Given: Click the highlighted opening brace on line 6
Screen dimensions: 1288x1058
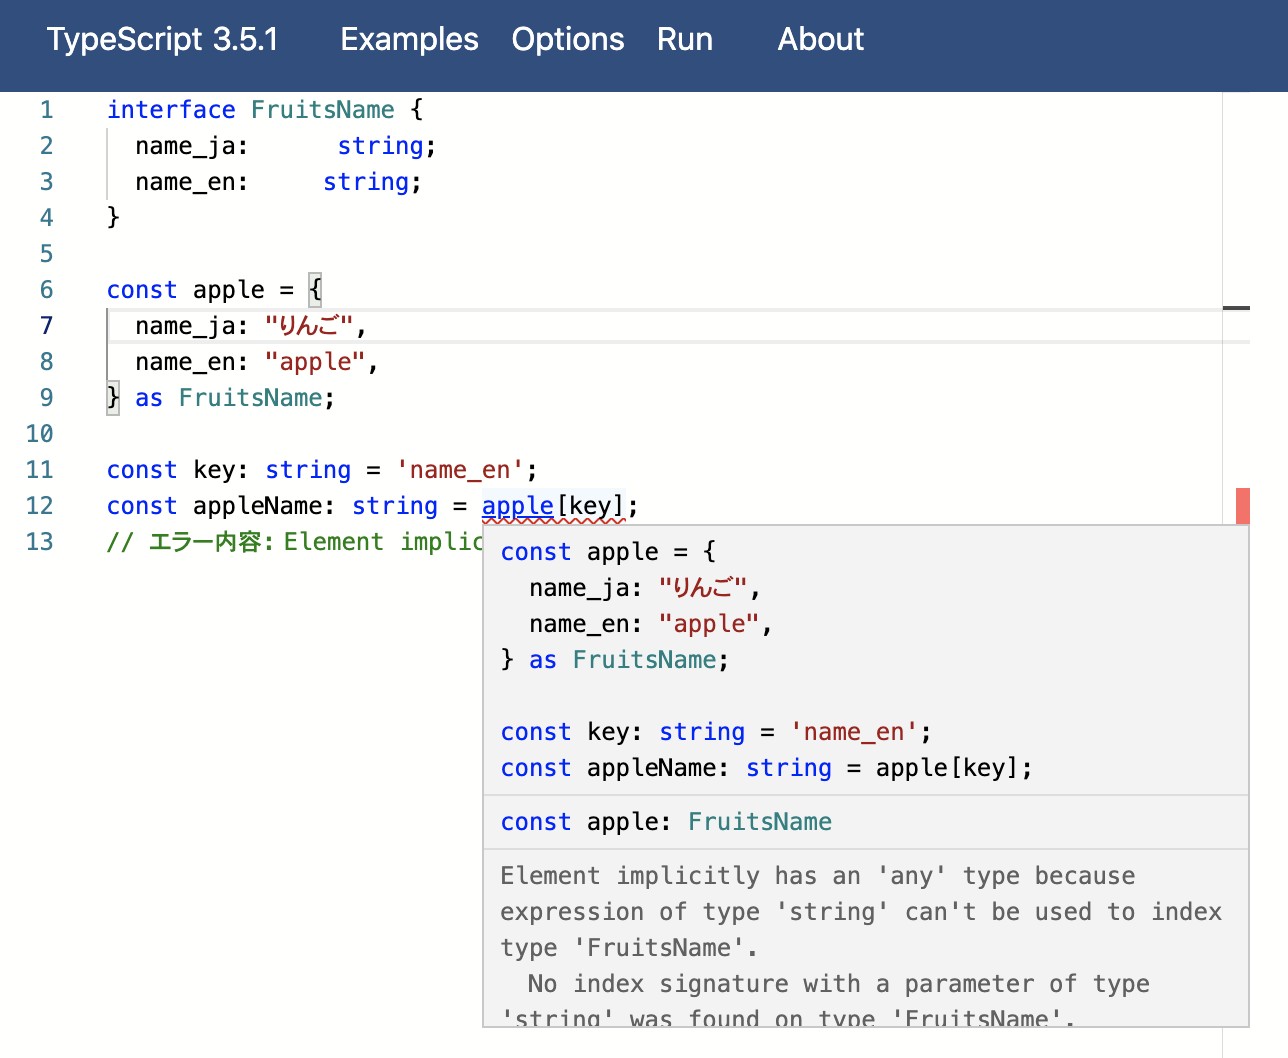Looking at the screenshot, I should pyautogui.click(x=315, y=289).
